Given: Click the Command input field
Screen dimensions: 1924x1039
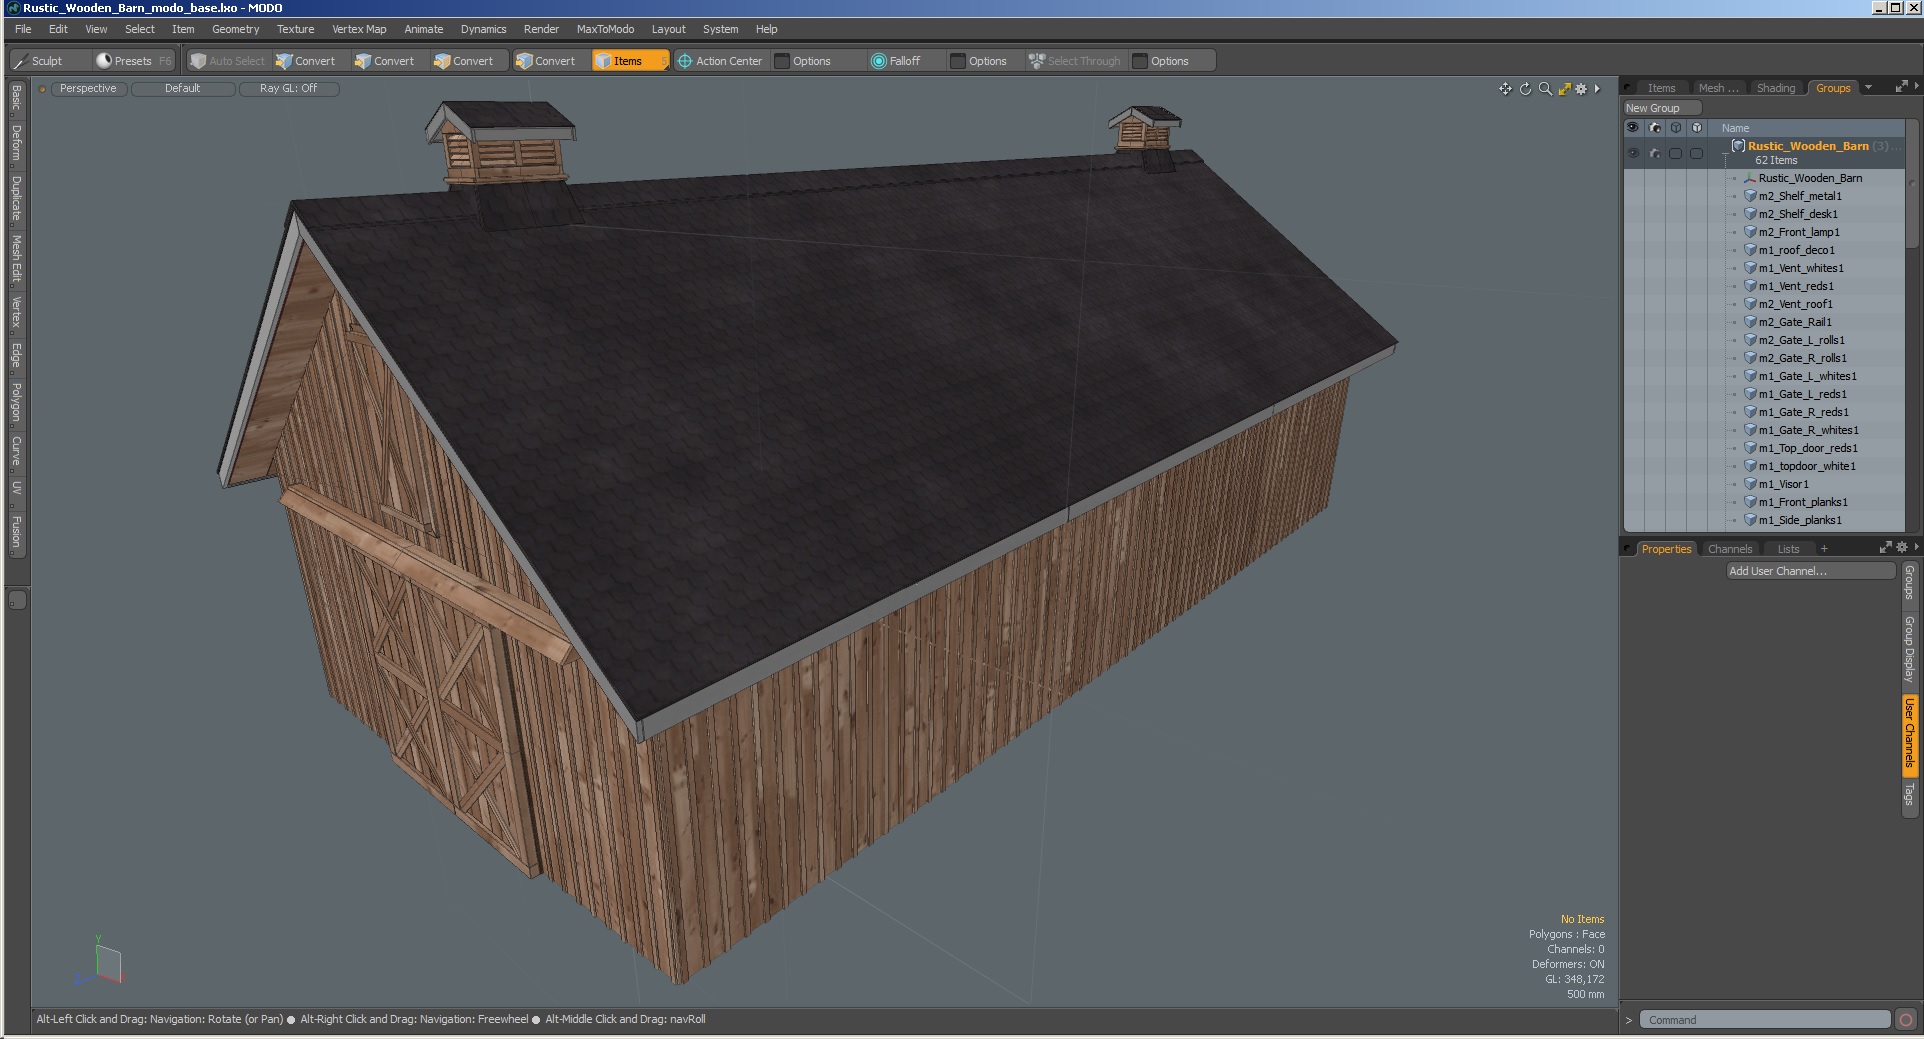Looking at the screenshot, I should (x=1765, y=1020).
